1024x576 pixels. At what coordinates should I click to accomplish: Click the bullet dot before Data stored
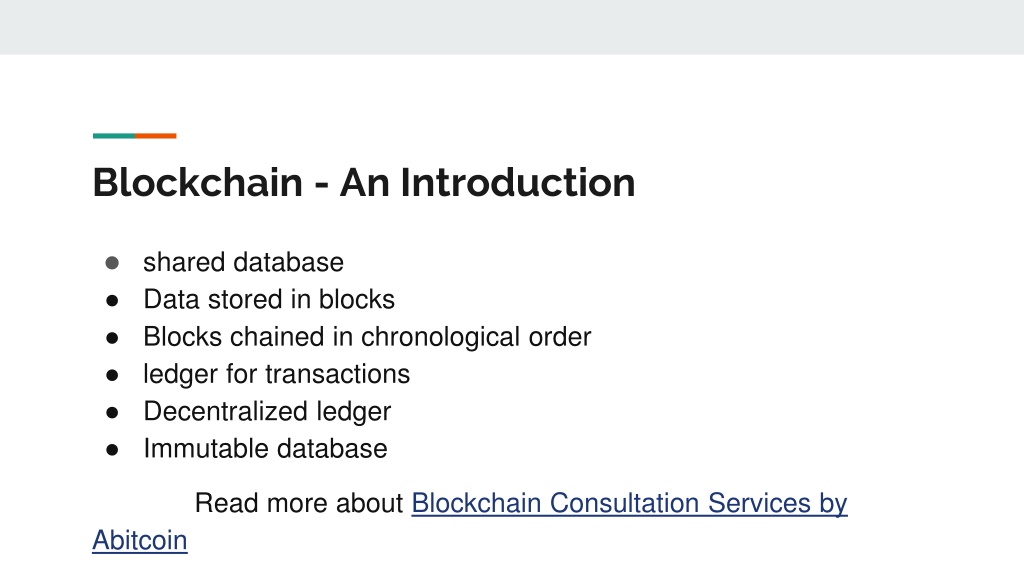pyautogui.click(x=112, y=300)
